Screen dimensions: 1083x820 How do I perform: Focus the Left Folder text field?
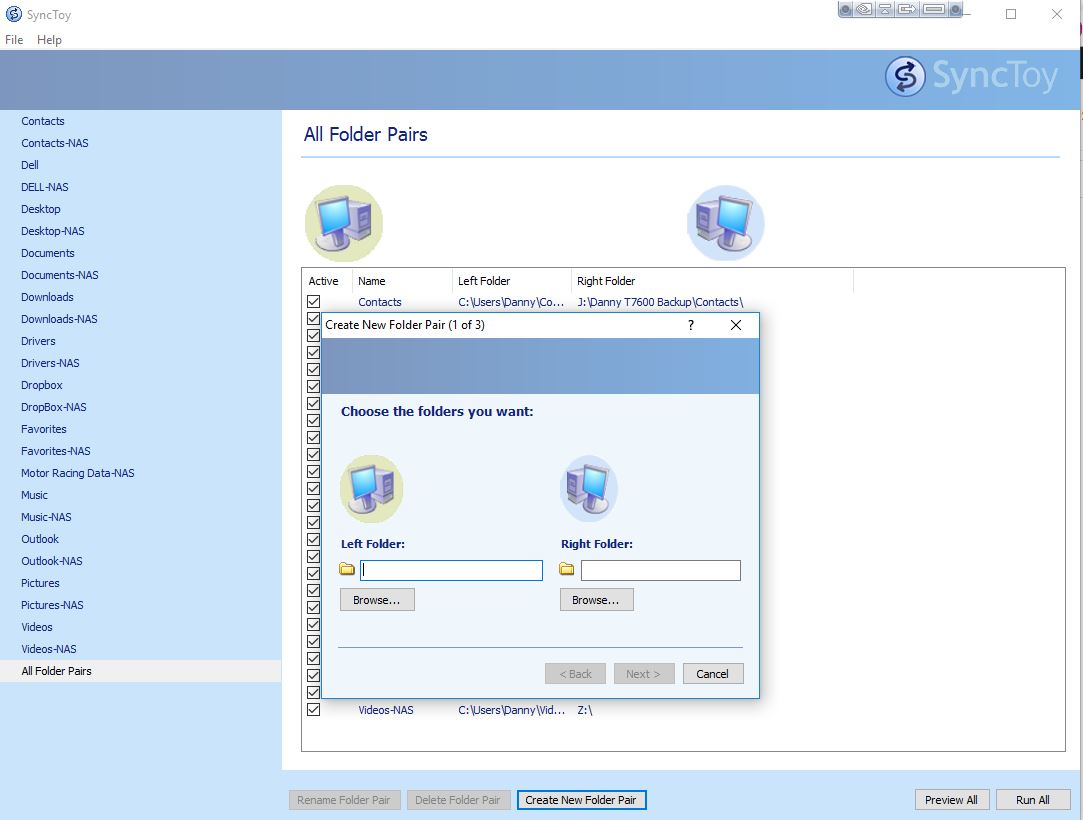point(452,570)
